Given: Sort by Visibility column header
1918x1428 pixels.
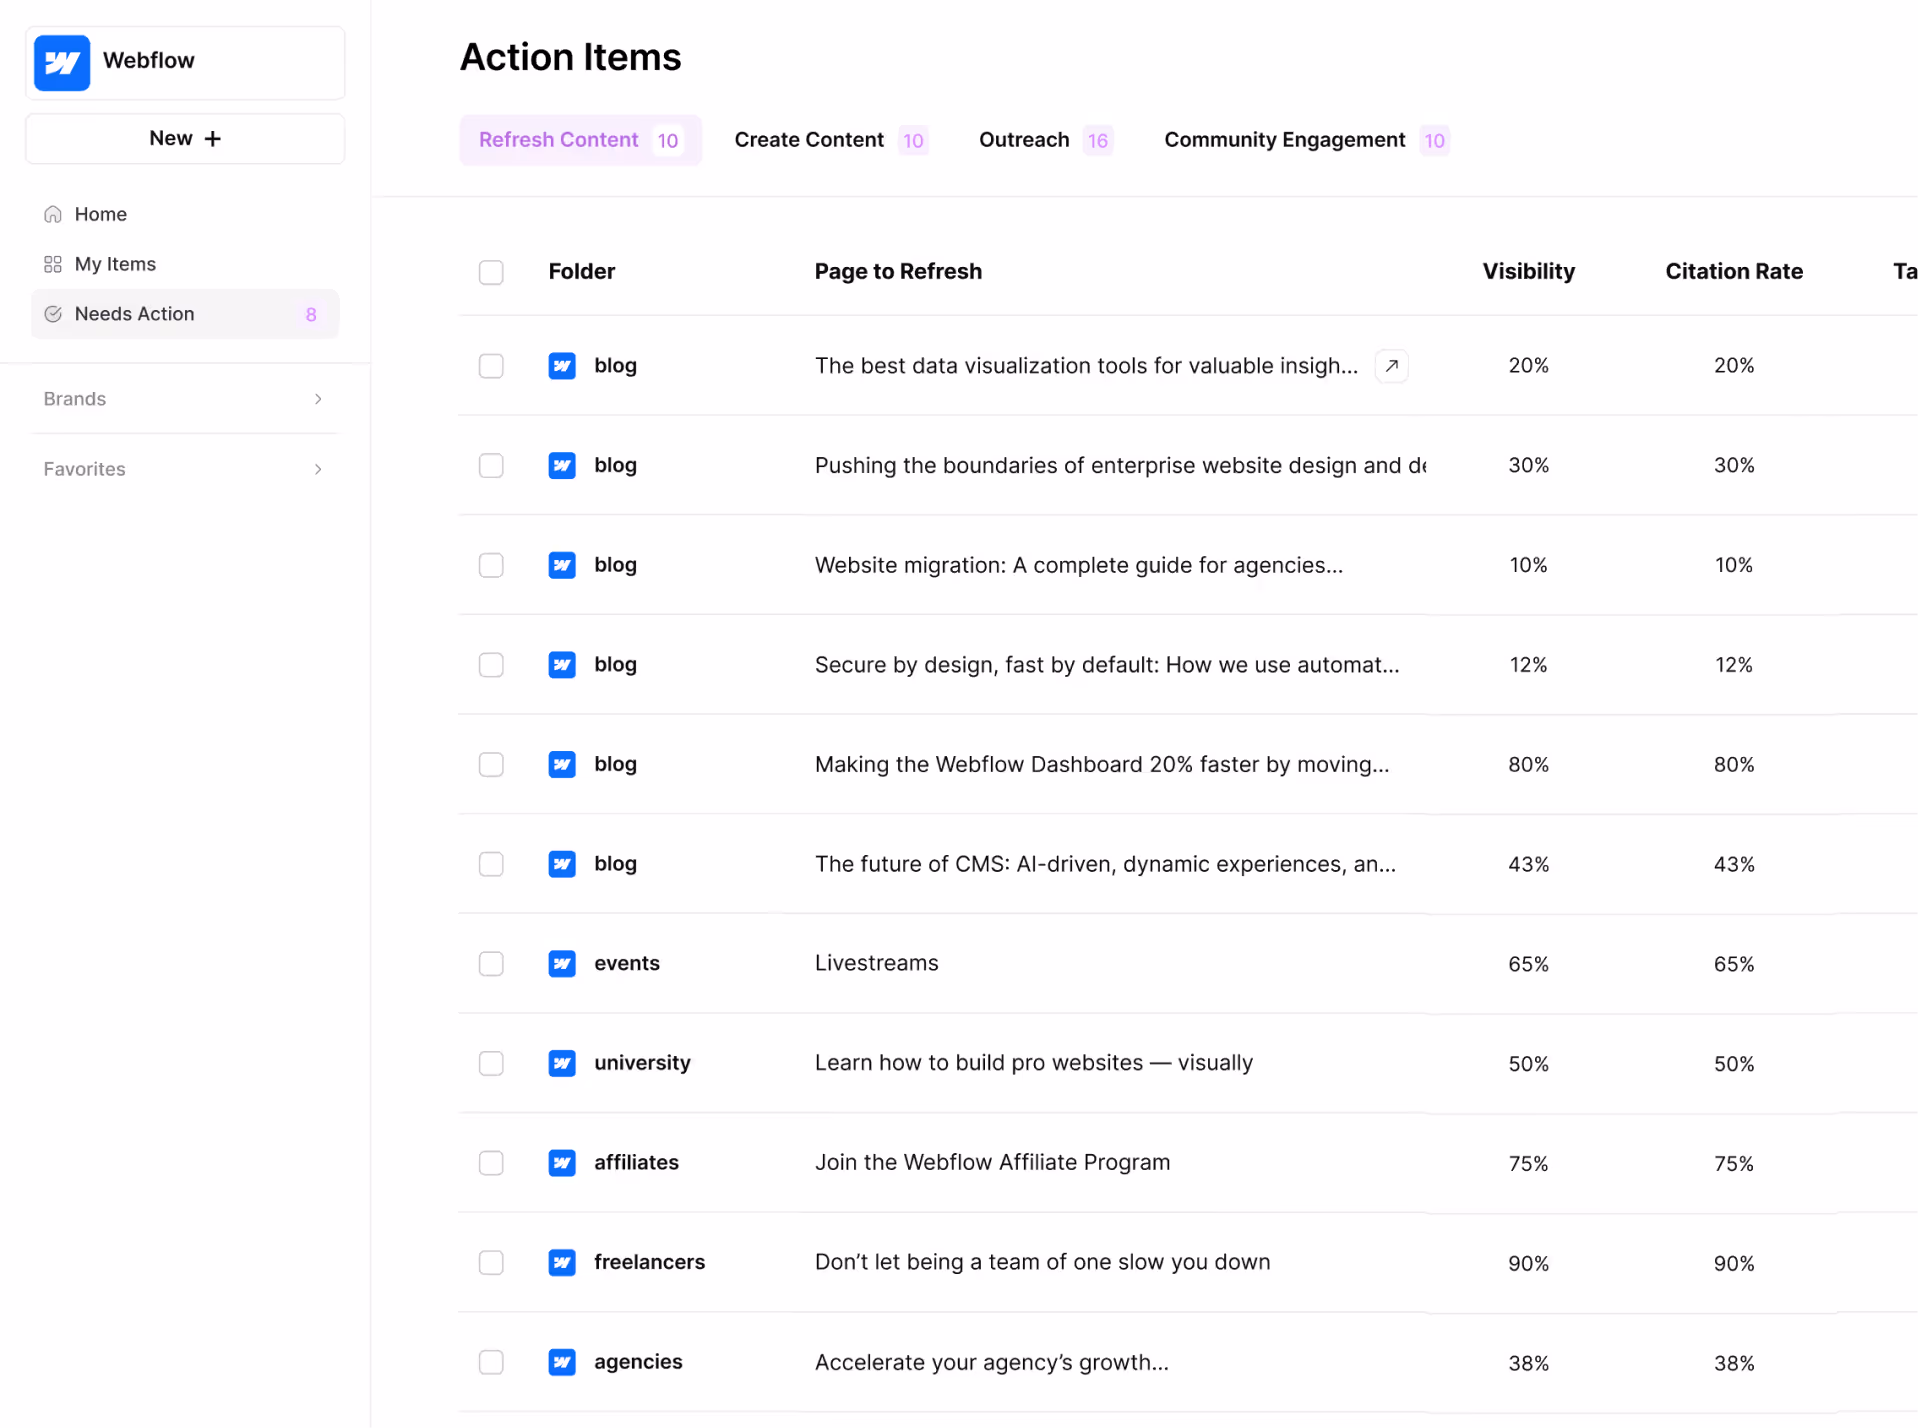Looking at the screenshot, I should point(1528,272).
